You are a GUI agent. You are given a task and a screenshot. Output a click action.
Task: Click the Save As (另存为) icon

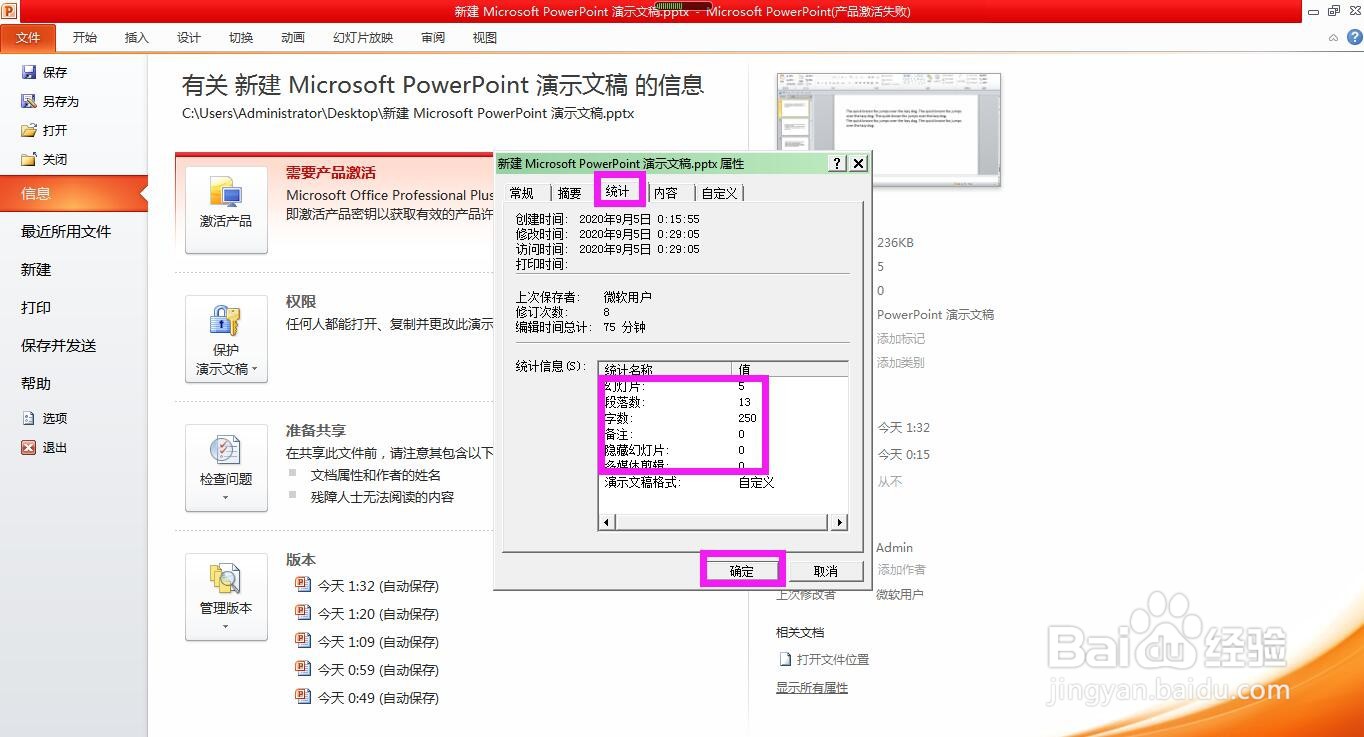point(29,101)
